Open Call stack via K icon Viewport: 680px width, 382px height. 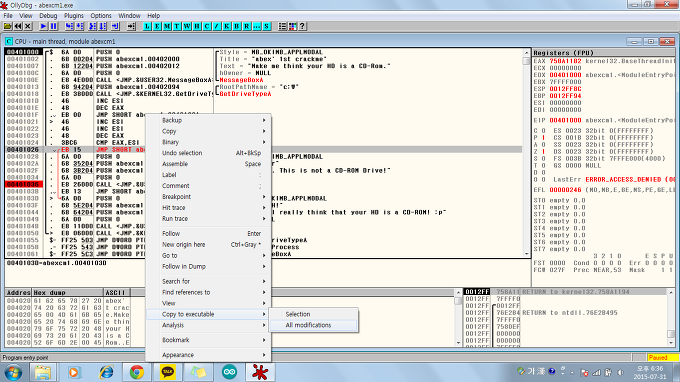tap(227, 26)
